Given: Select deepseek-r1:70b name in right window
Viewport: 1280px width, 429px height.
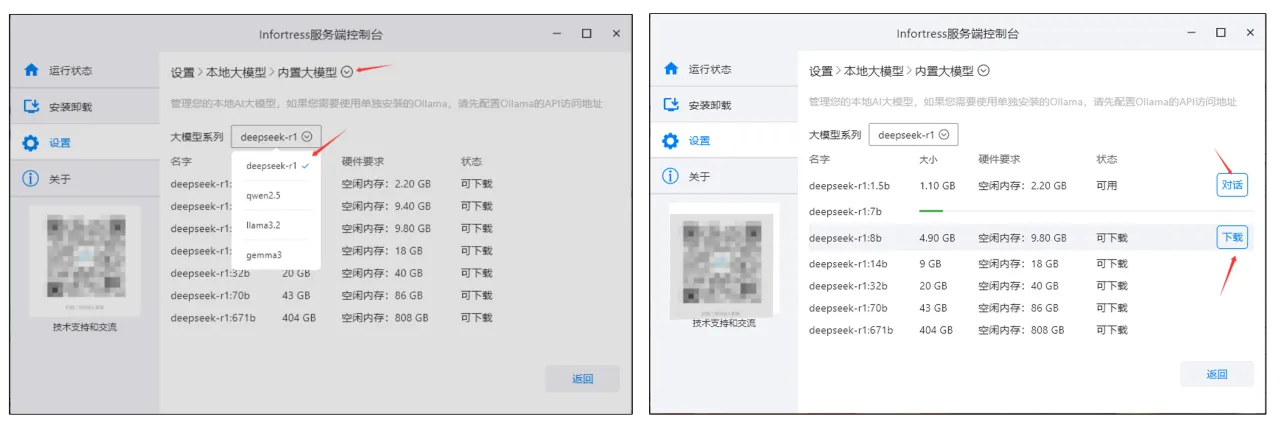Looking at the screenshot, I should [847, 308].
